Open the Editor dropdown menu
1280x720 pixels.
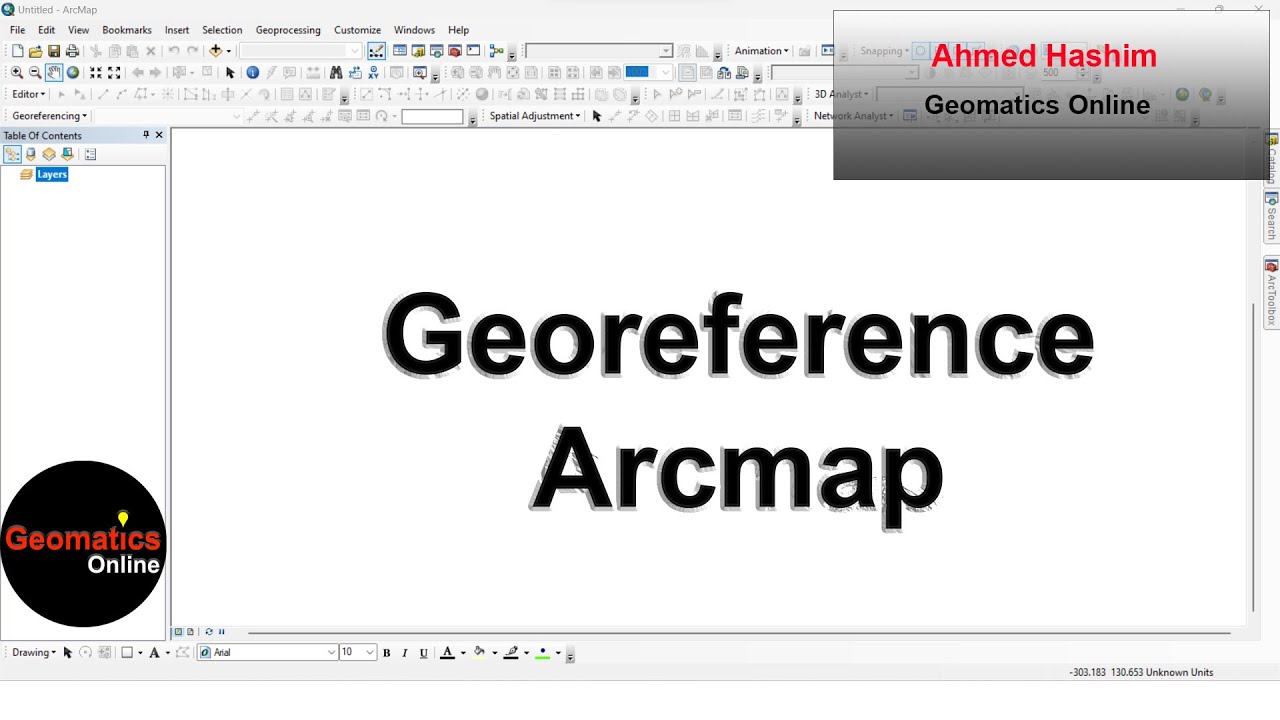[28, 94]
